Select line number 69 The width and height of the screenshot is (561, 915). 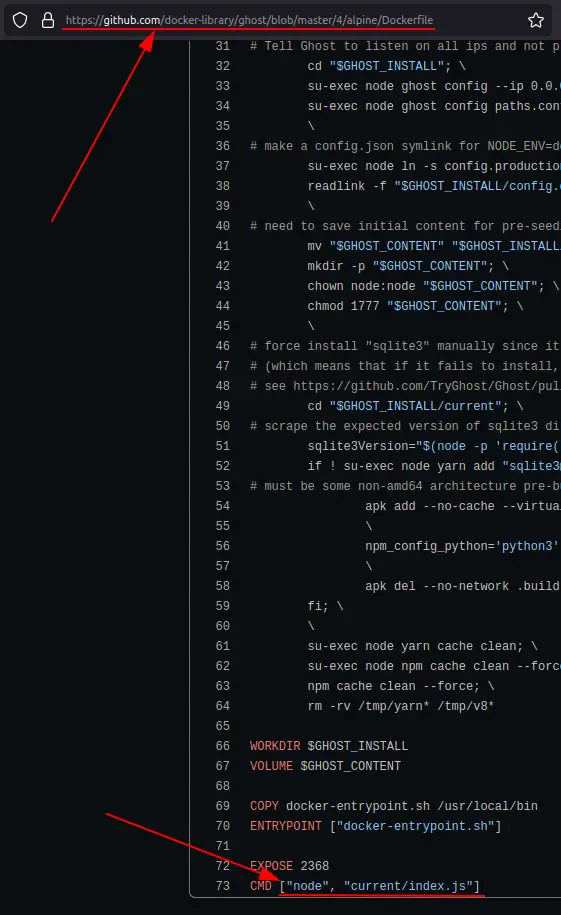(222, 806)
